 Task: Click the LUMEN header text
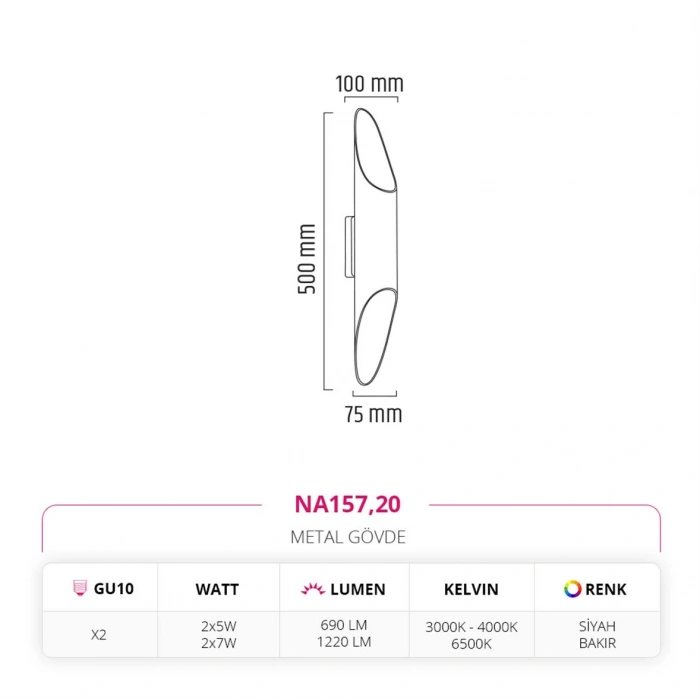[358, 589]
